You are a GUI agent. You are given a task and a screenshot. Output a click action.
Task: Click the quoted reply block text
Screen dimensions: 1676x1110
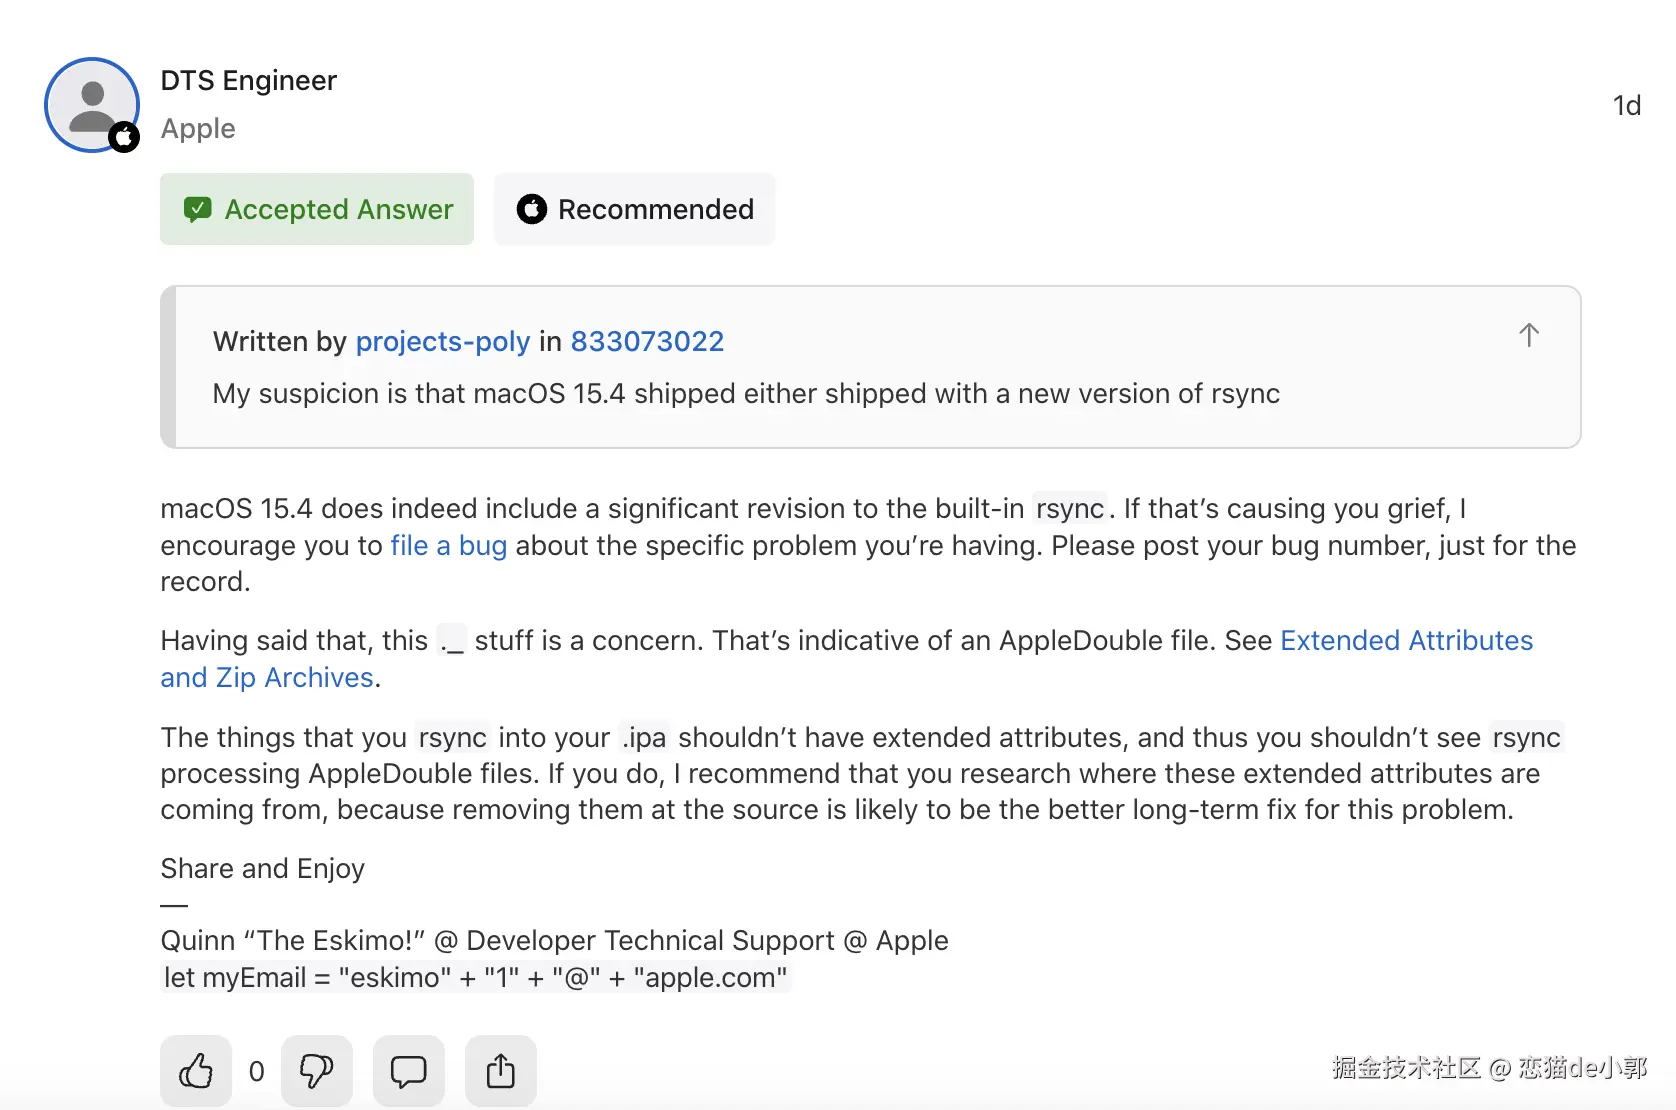745,394
